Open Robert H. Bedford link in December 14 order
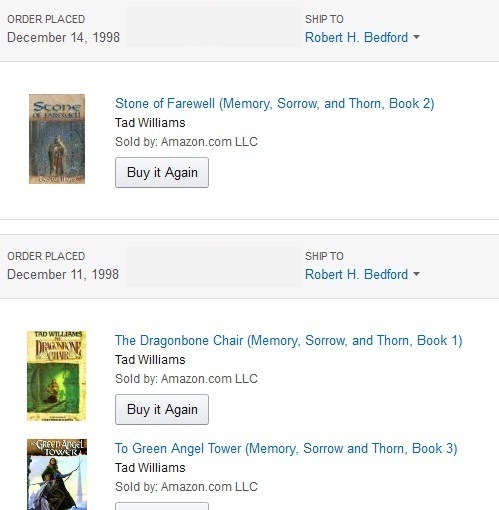The height and width of the screenshot is (510, 499). click(356, 37)
